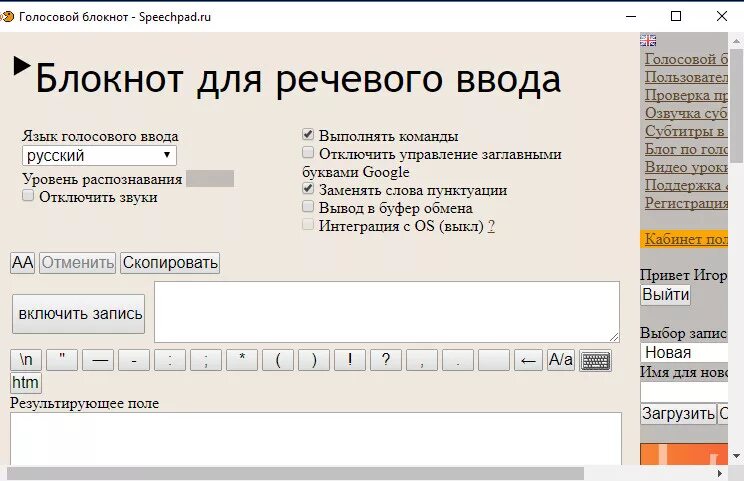
Task: Insert a quotation mark with the " button
Action: tap(62, 360)
